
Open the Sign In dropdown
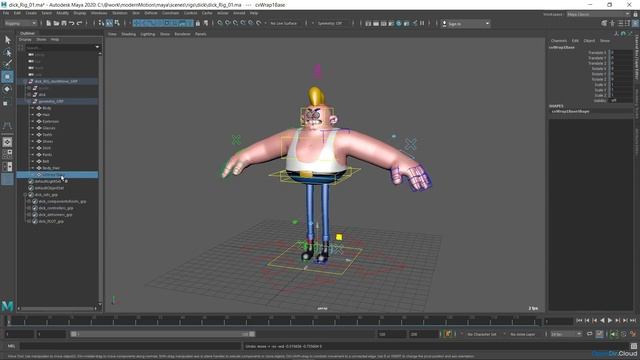[466, 24]
